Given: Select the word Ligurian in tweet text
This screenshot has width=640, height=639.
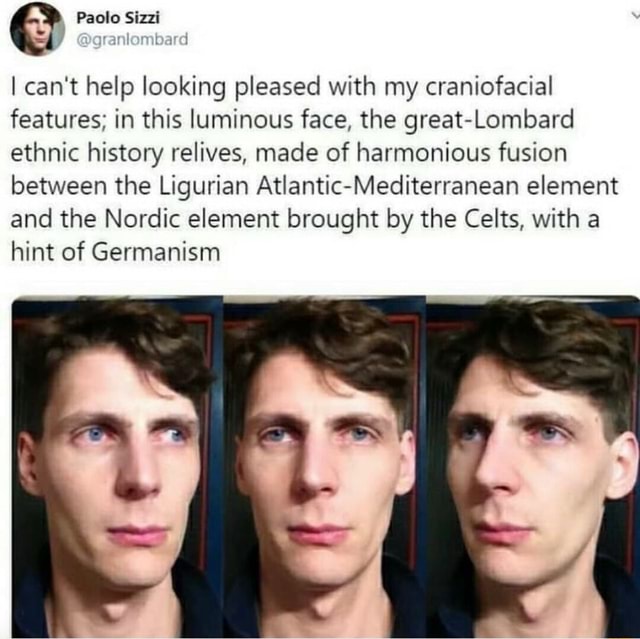Looking at the screenshot, I should click(x=203, y=187).
